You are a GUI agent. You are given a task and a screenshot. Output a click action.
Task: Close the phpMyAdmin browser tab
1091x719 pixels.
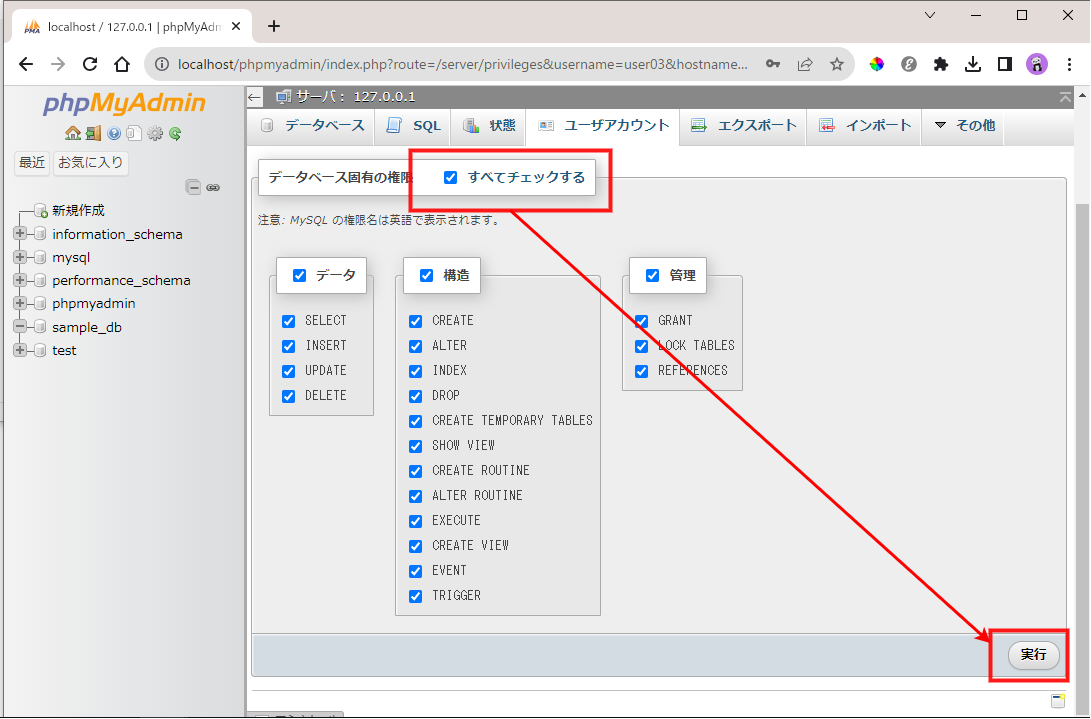[236, 26]
